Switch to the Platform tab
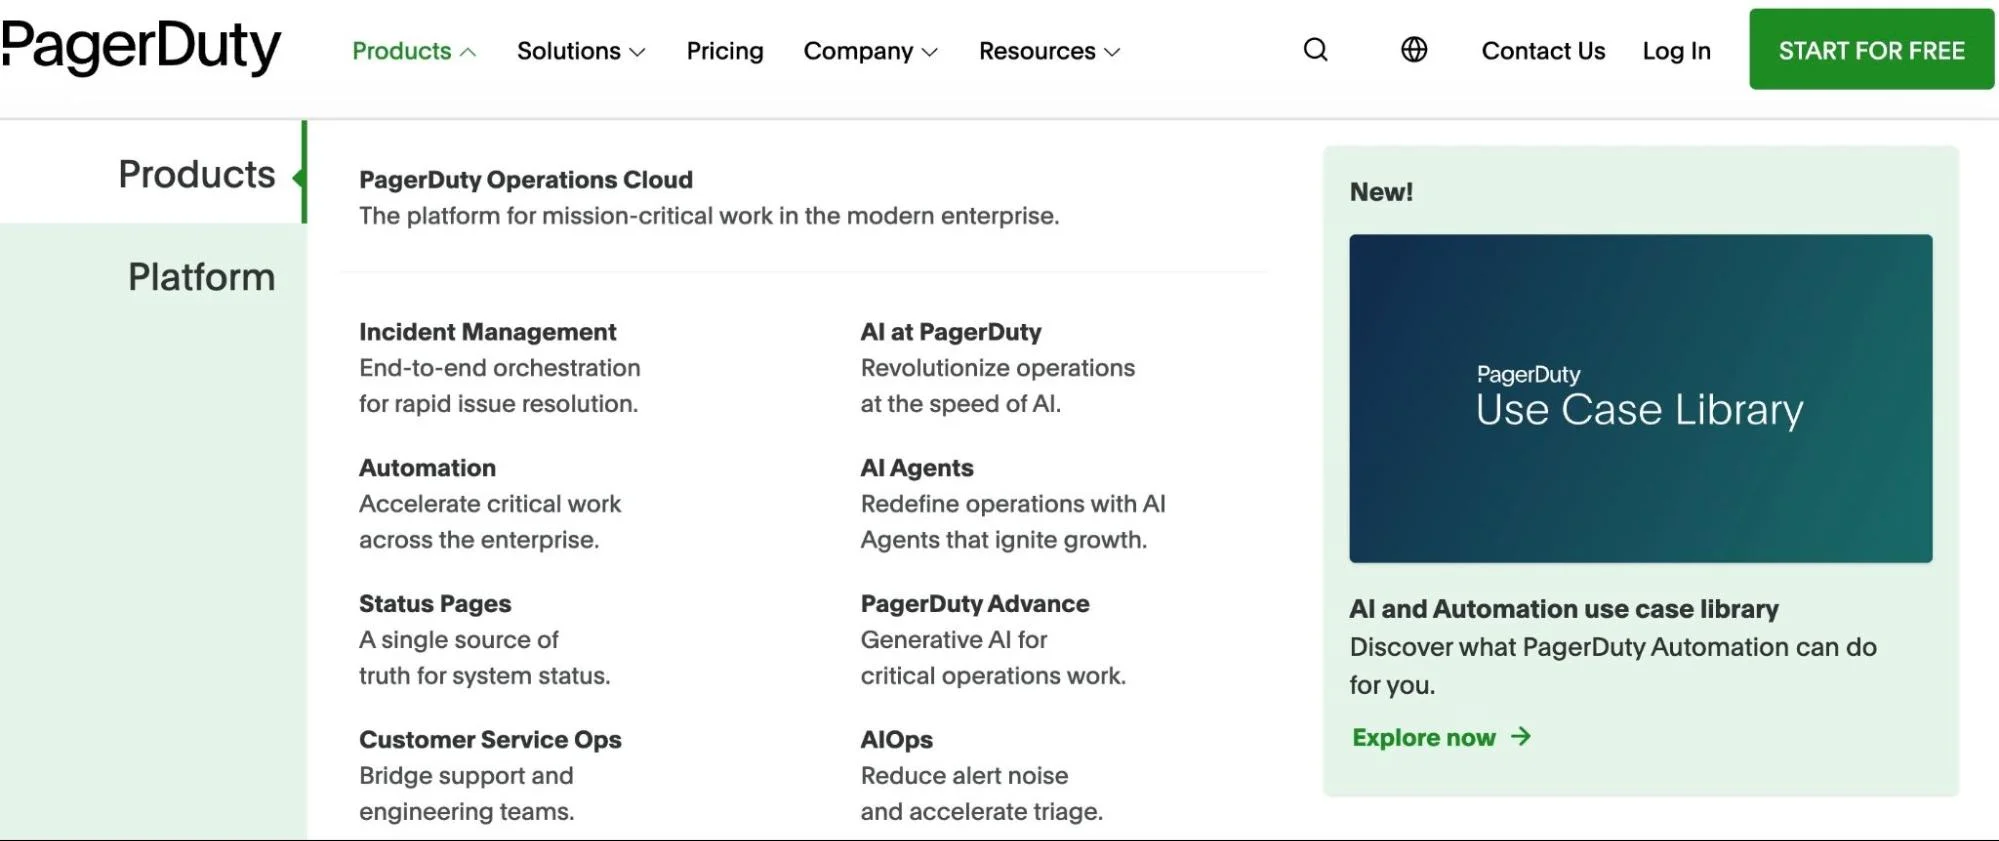Image resolution: width=1999 pixels, height=841 pixels. (201, 277)
